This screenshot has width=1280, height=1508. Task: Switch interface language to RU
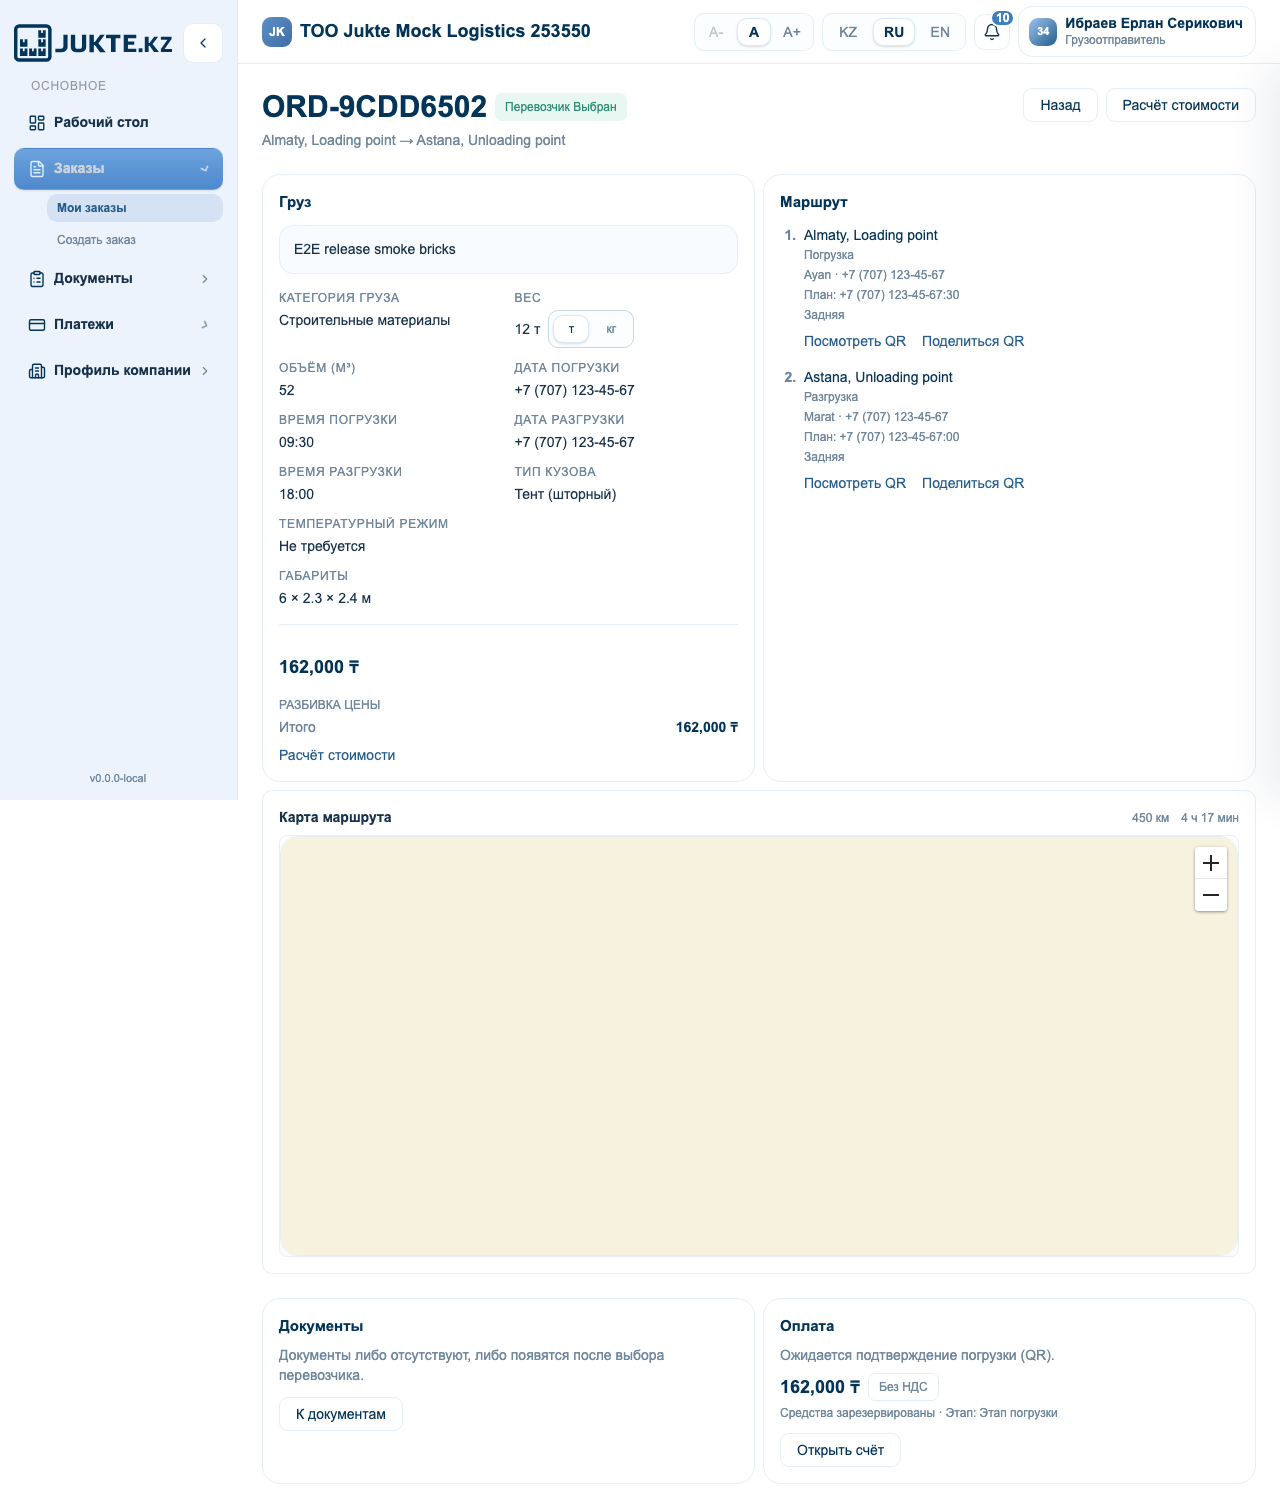coord(894,32)
